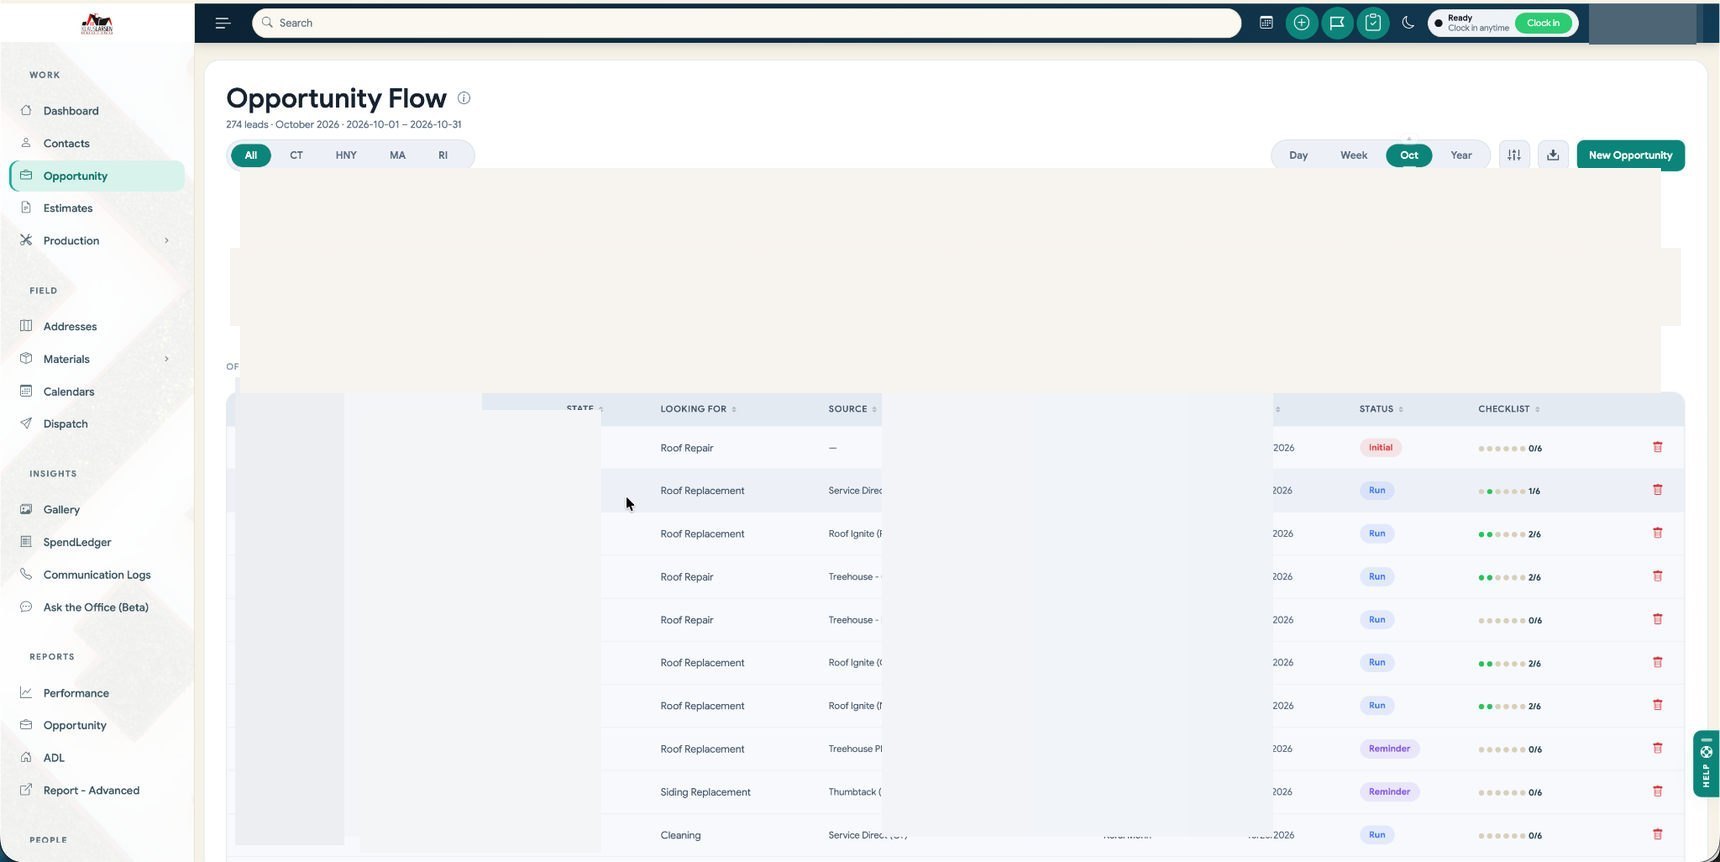Open Communication Logs
The height and width of the screenshot is (862, 1720).
point(97,575)
